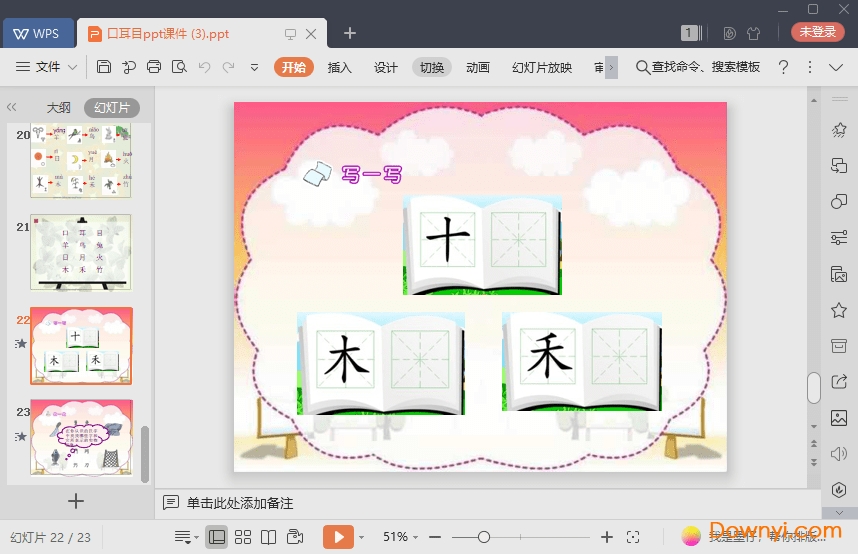Select slide 21 thumbnail
The image size is (858, 554).
pos(80,252)
